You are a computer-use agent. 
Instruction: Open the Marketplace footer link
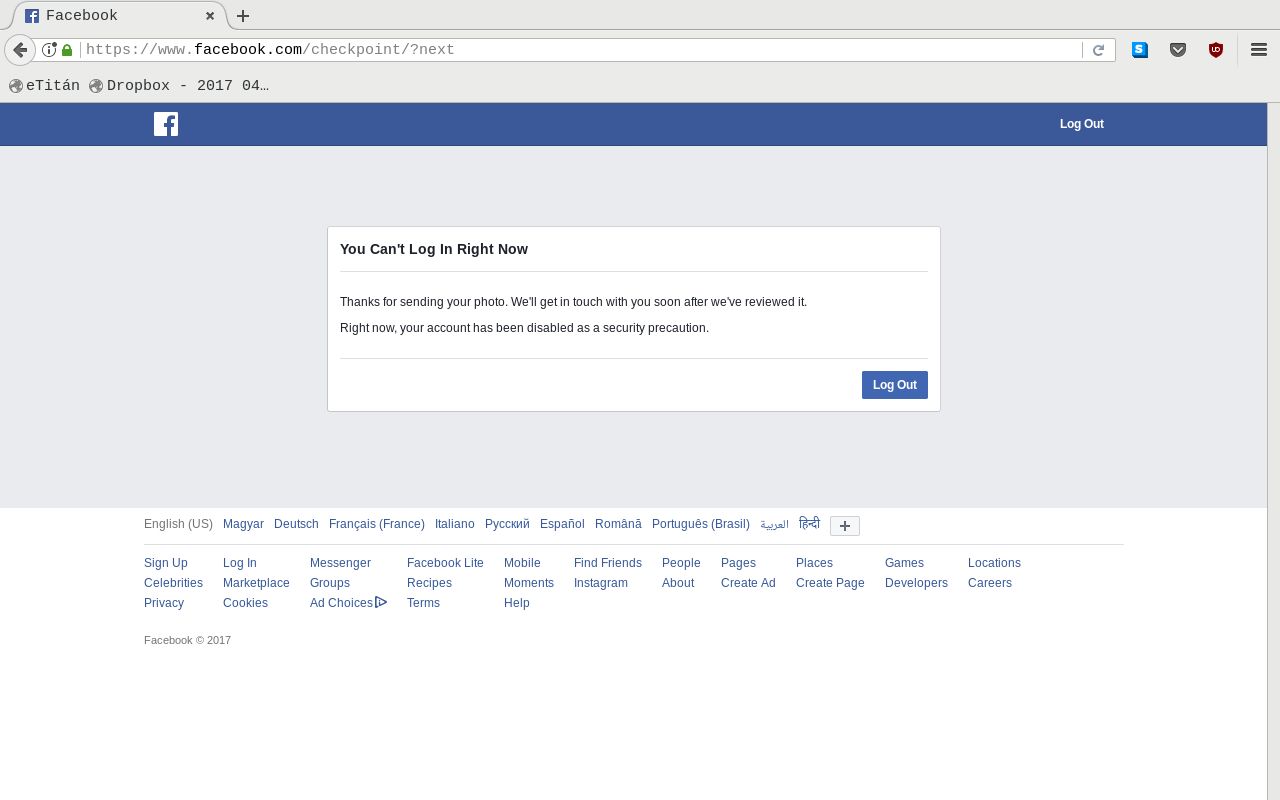click(256, 583)
